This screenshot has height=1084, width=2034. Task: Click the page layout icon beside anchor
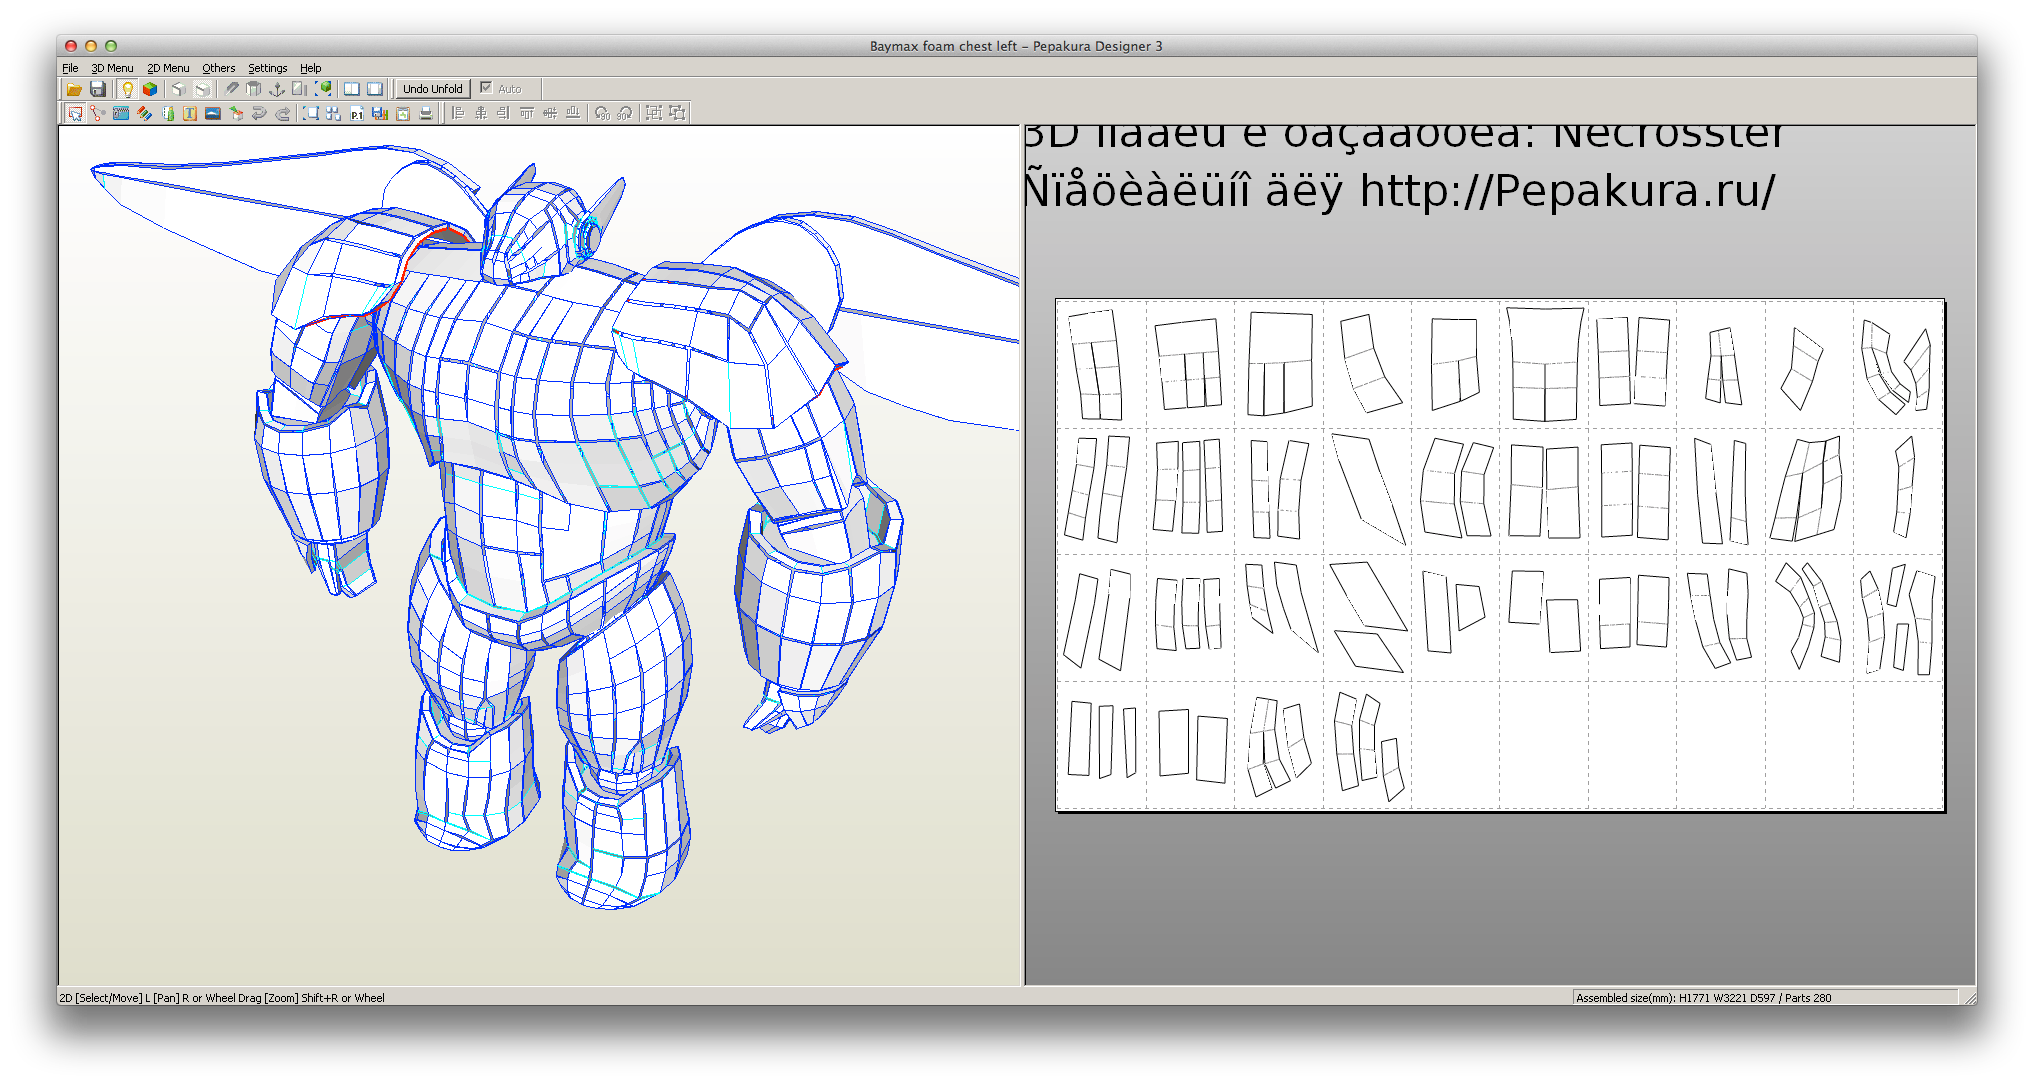coord(300,89)
